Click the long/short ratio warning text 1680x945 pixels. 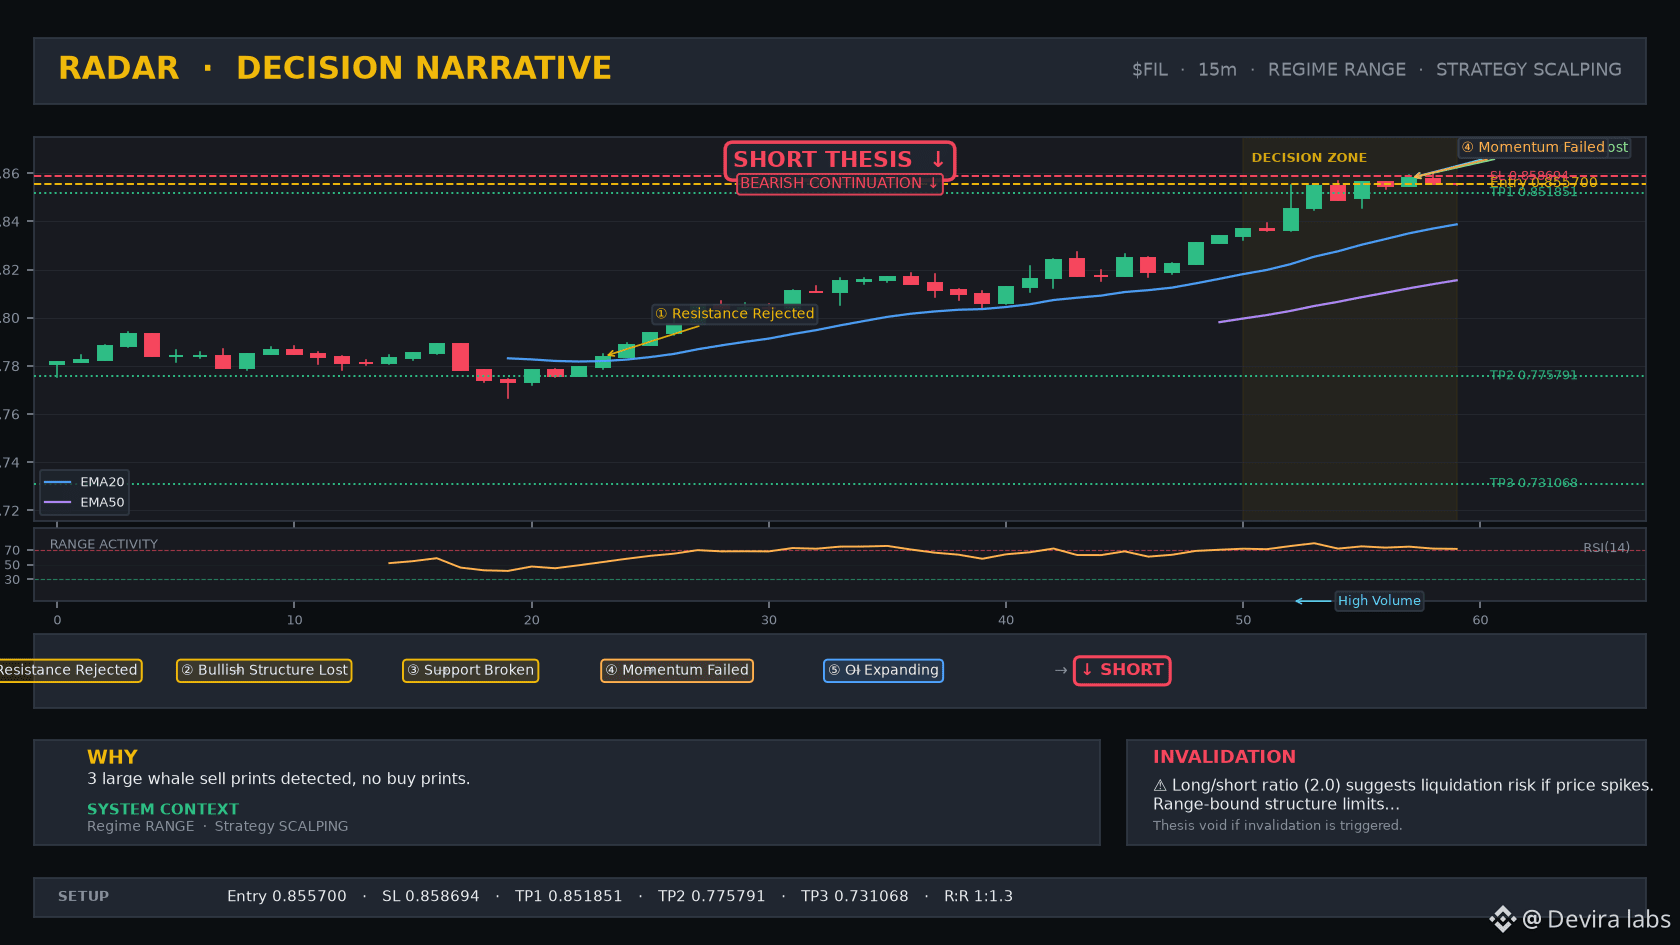(x=1403, y=795)
